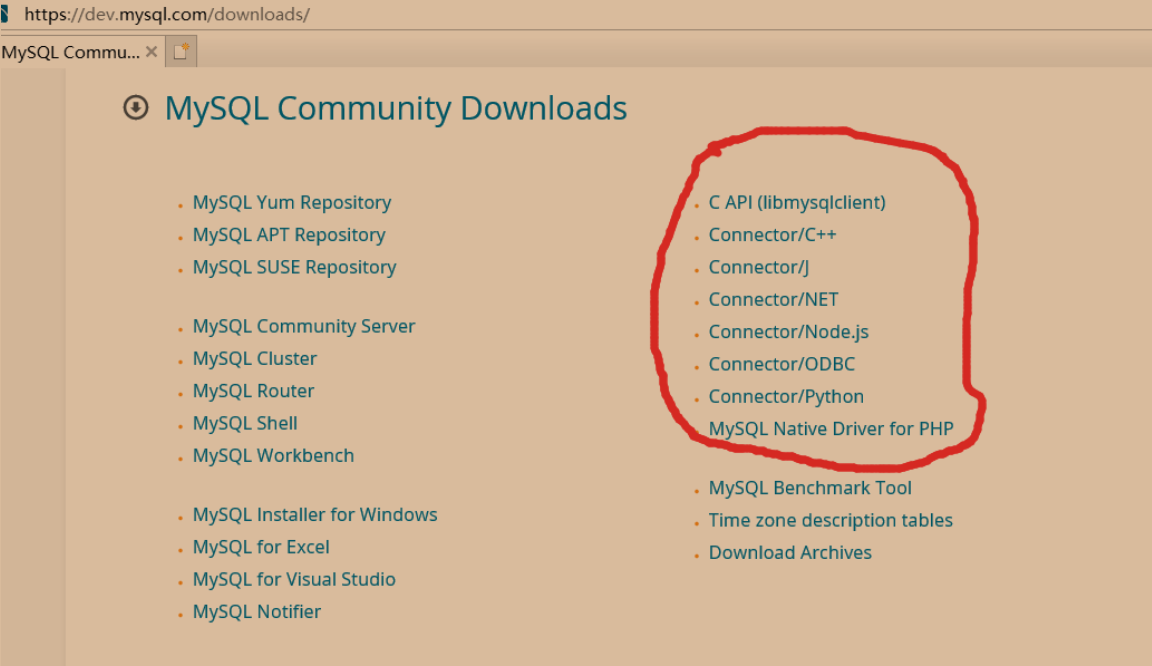
Task: Open MySQL Benchmark Tool link
Action: [x=810, y=487]
